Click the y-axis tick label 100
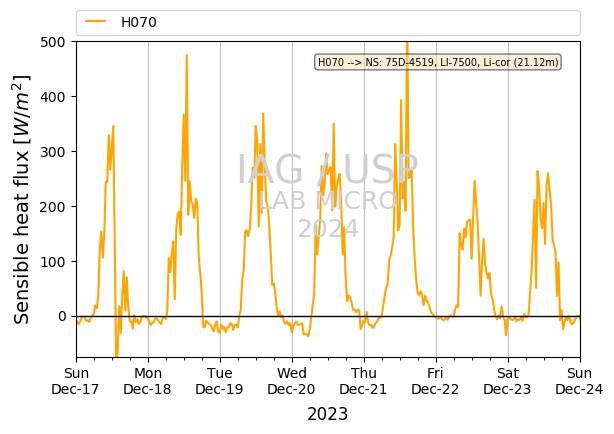Viewport: 614px width, 434px height. click(x=53, y=262)
